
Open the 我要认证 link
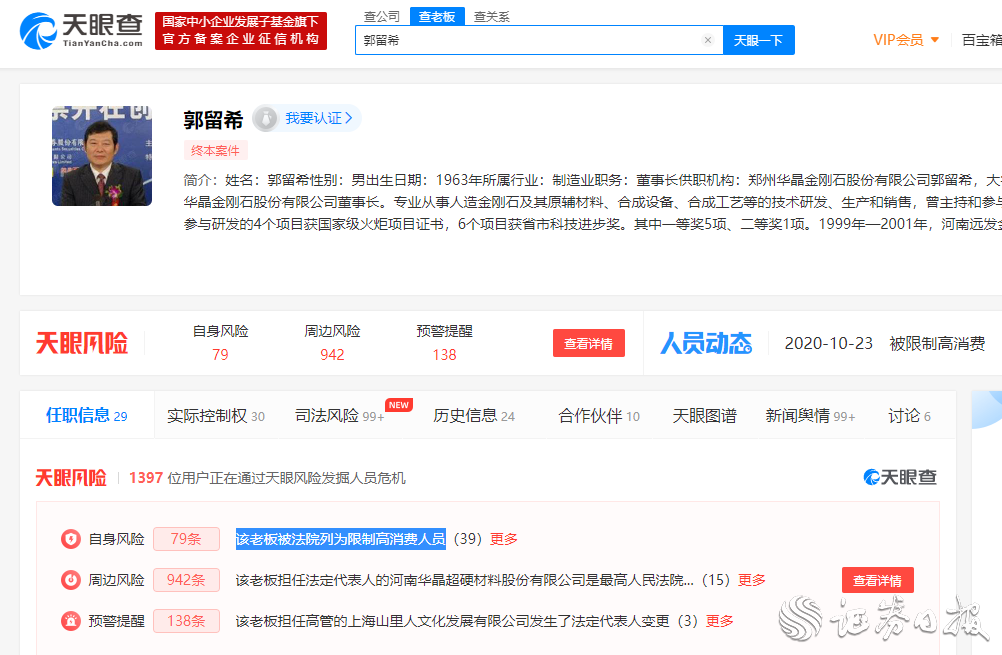tap(318, 118)
